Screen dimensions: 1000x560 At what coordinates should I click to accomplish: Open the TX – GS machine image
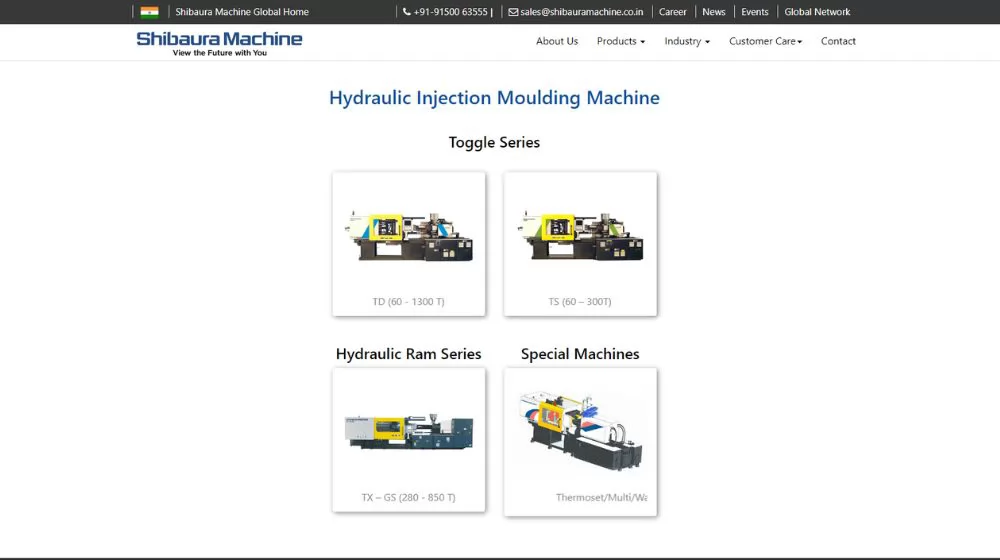(409, 432)
